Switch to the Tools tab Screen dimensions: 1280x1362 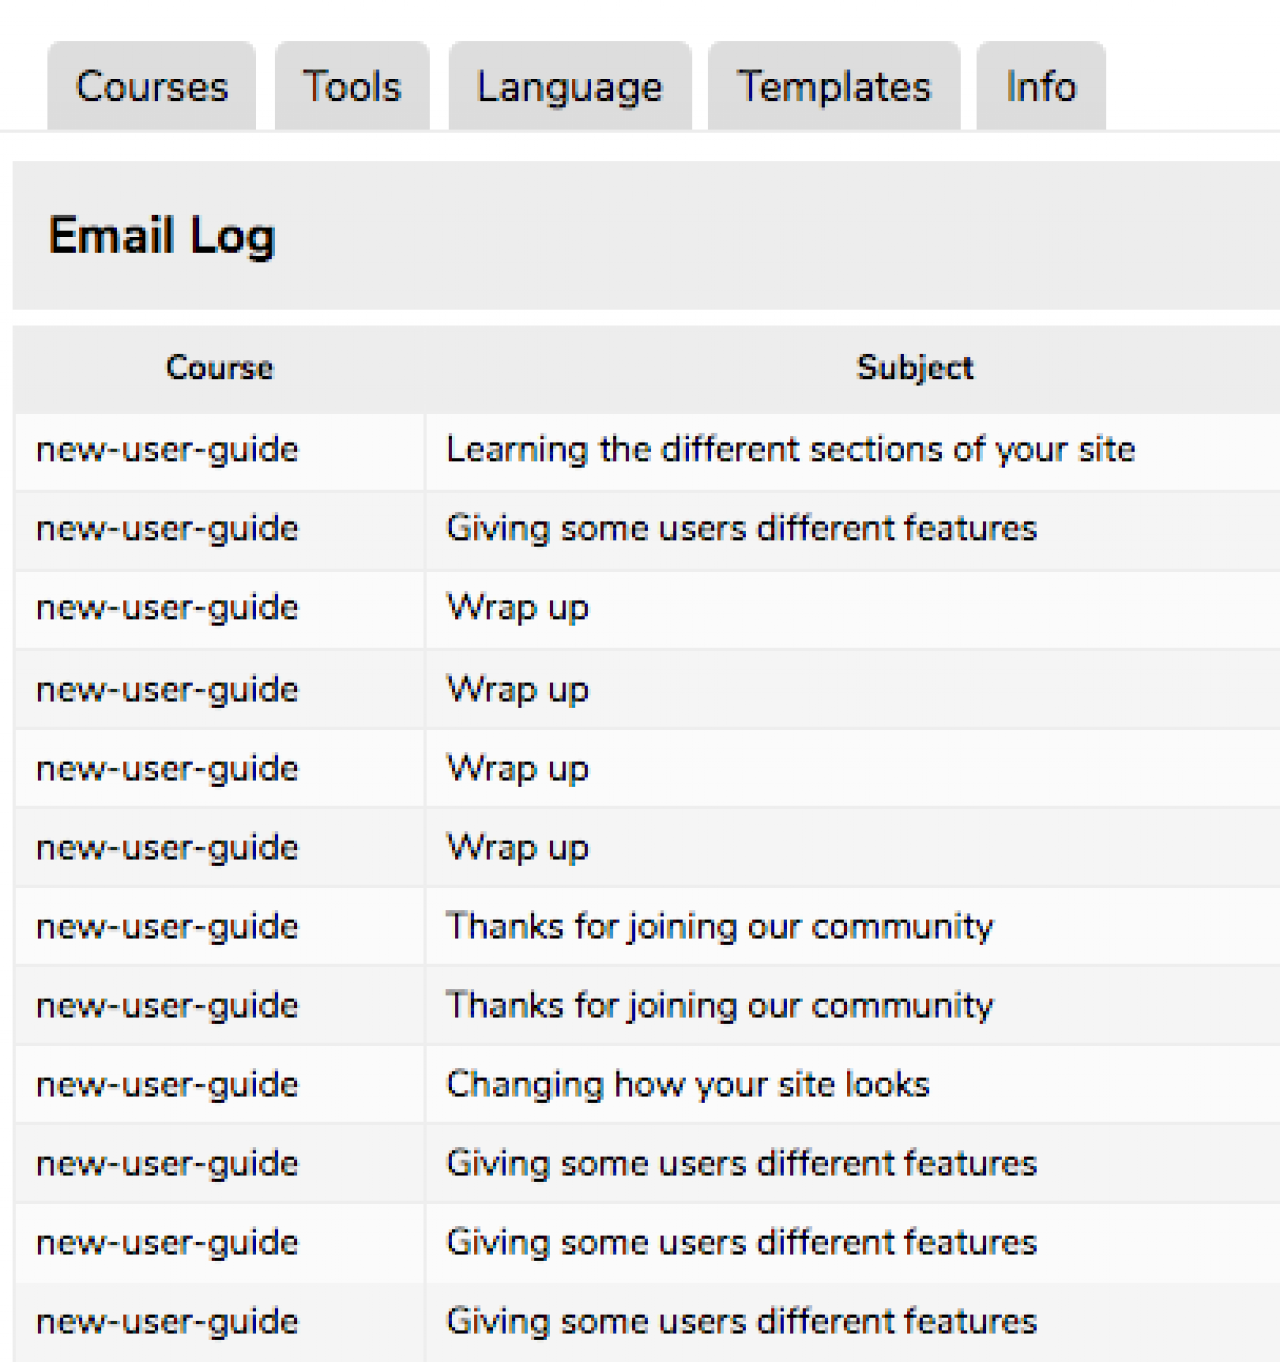pos(352,87)
